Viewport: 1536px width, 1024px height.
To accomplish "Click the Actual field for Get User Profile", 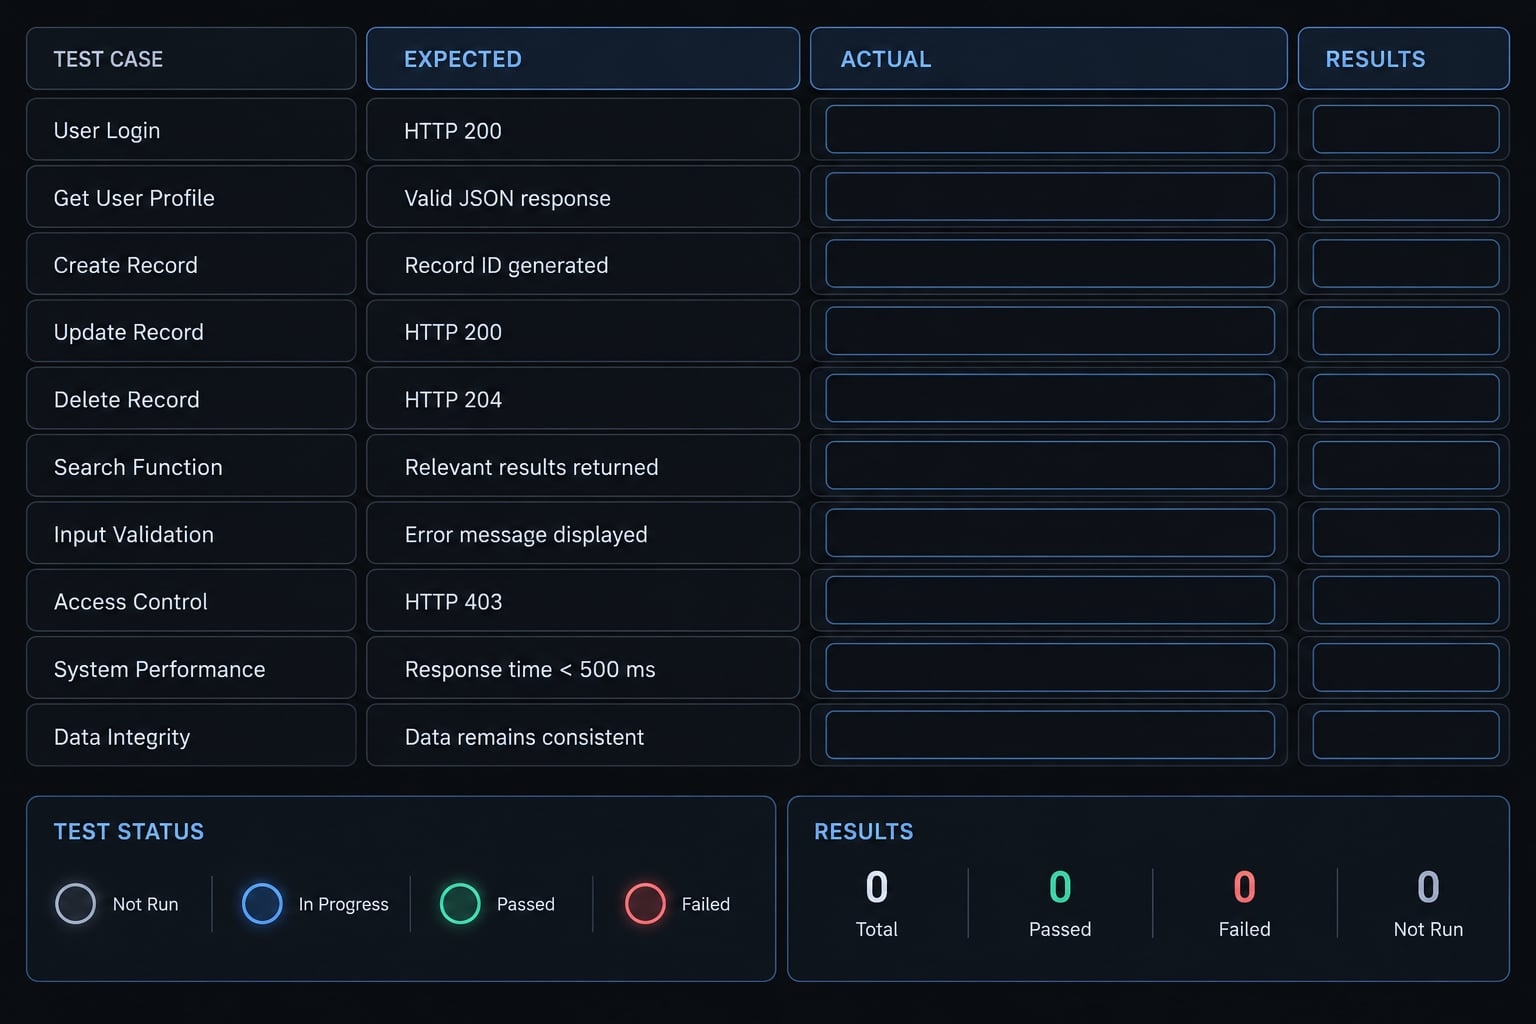I will tap(1050, 196).
